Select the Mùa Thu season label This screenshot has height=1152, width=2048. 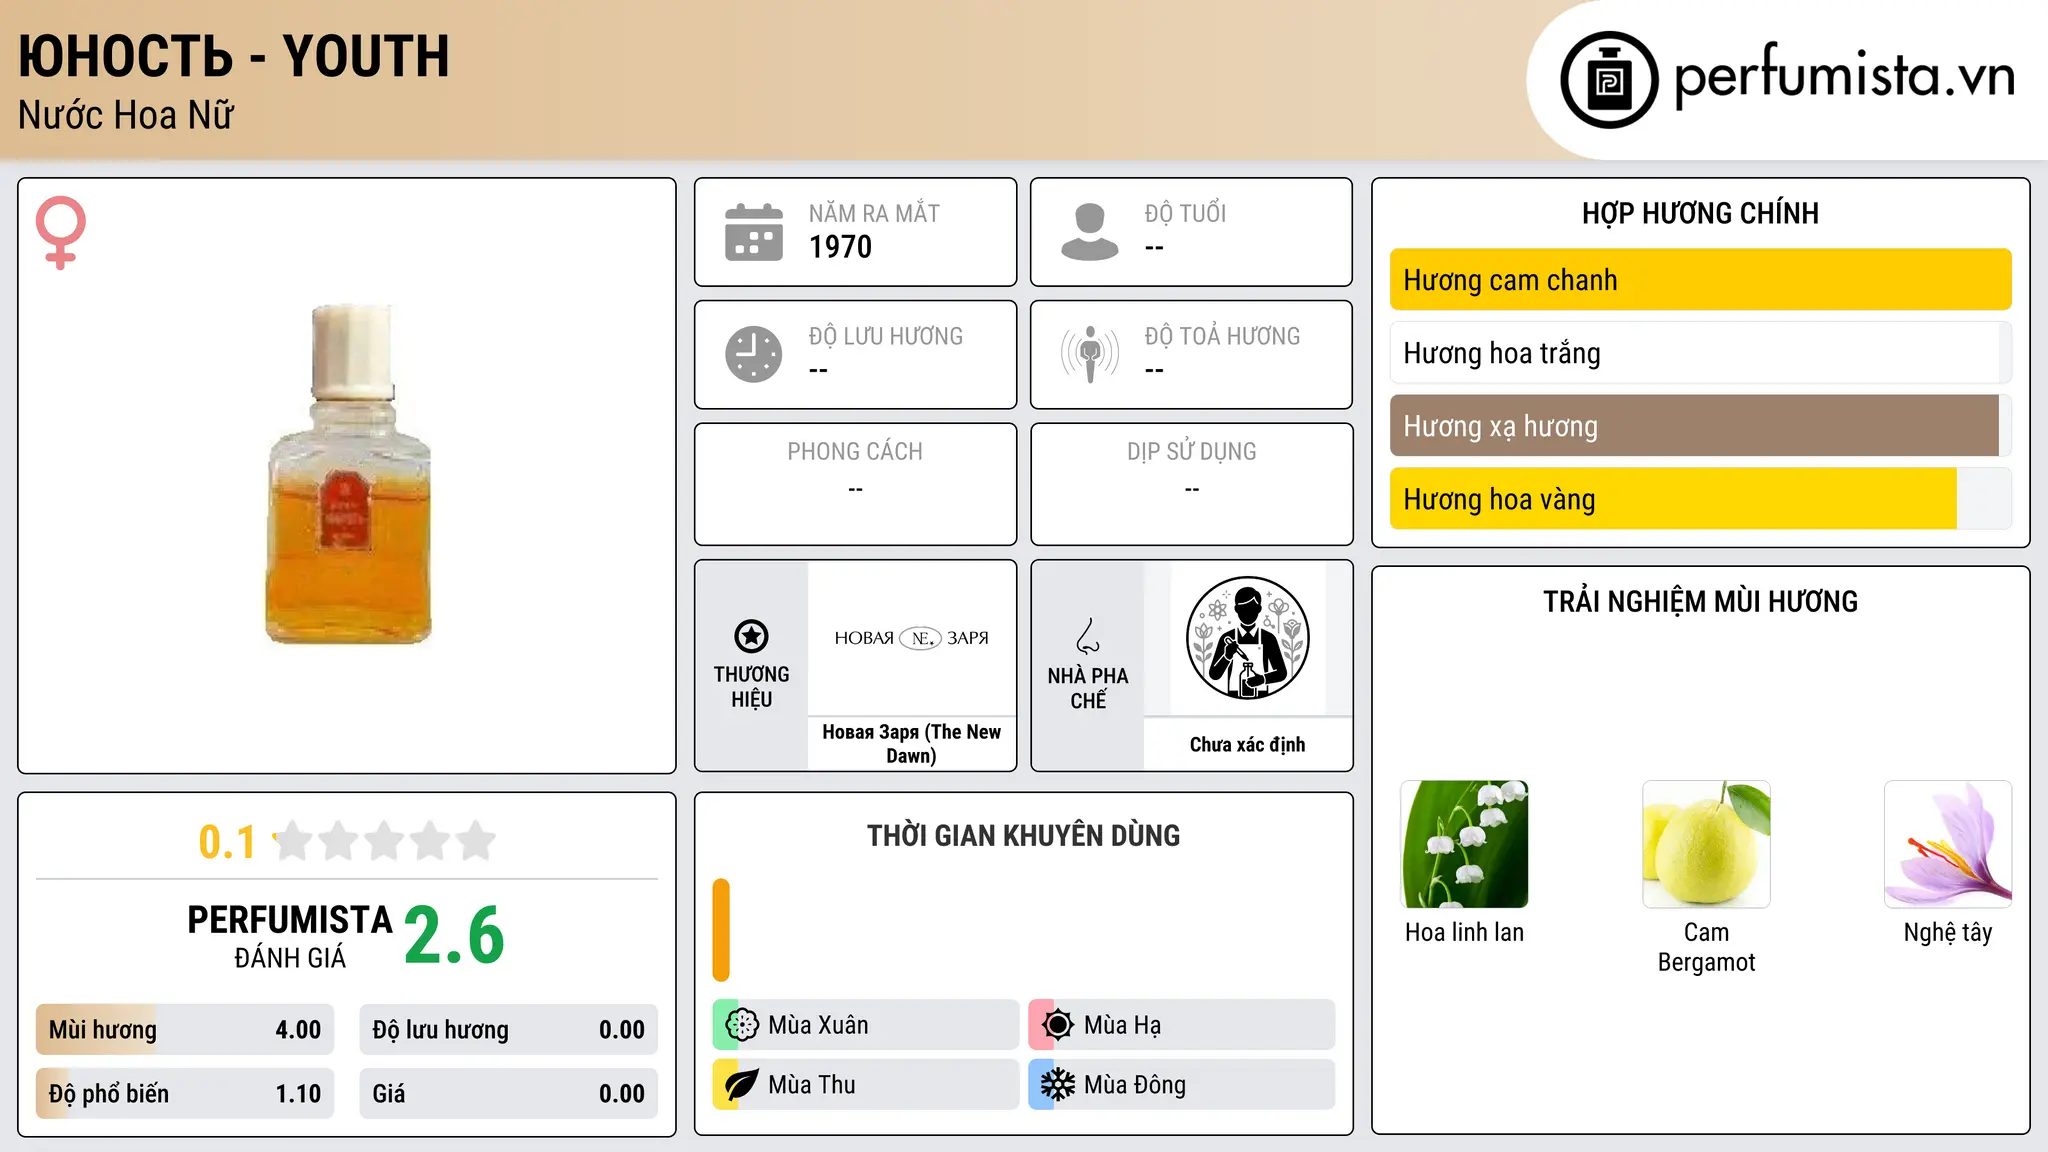(812, 1085)
